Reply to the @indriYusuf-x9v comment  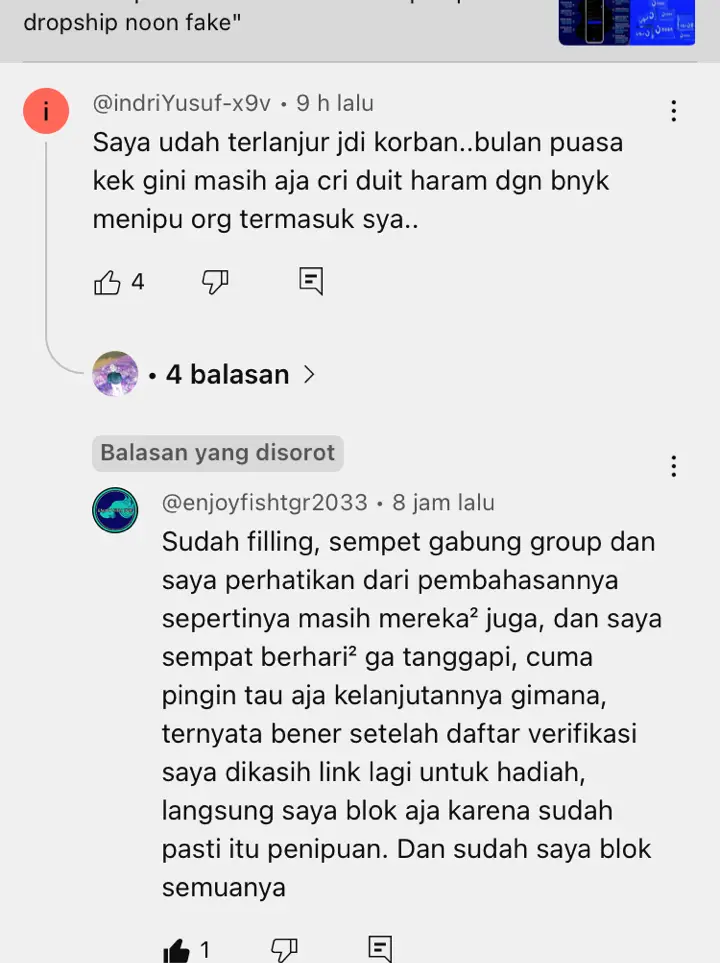pyautogui.click(x=311, y=281)
